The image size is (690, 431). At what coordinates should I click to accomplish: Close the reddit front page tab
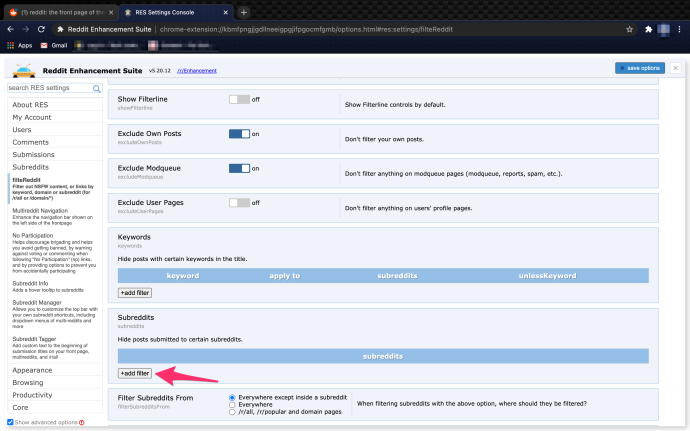tap(111, 12)
